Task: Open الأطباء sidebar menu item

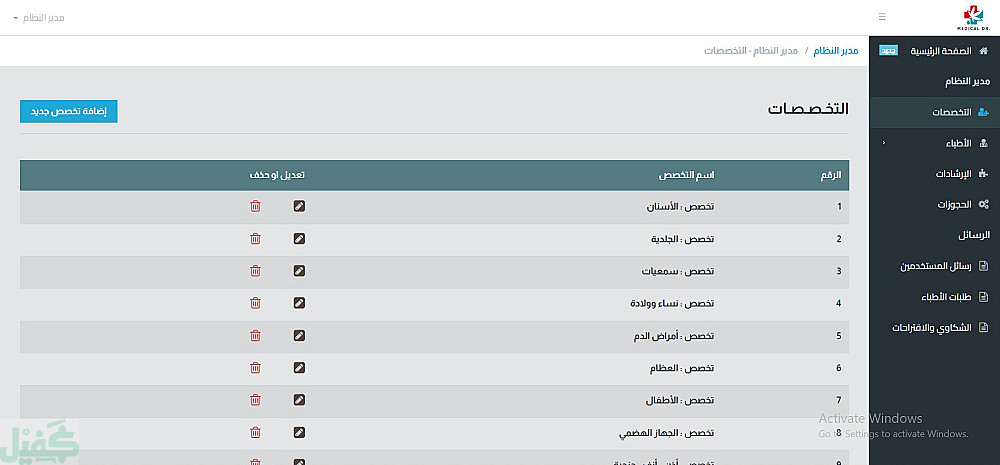Action: tap(934, 144)
